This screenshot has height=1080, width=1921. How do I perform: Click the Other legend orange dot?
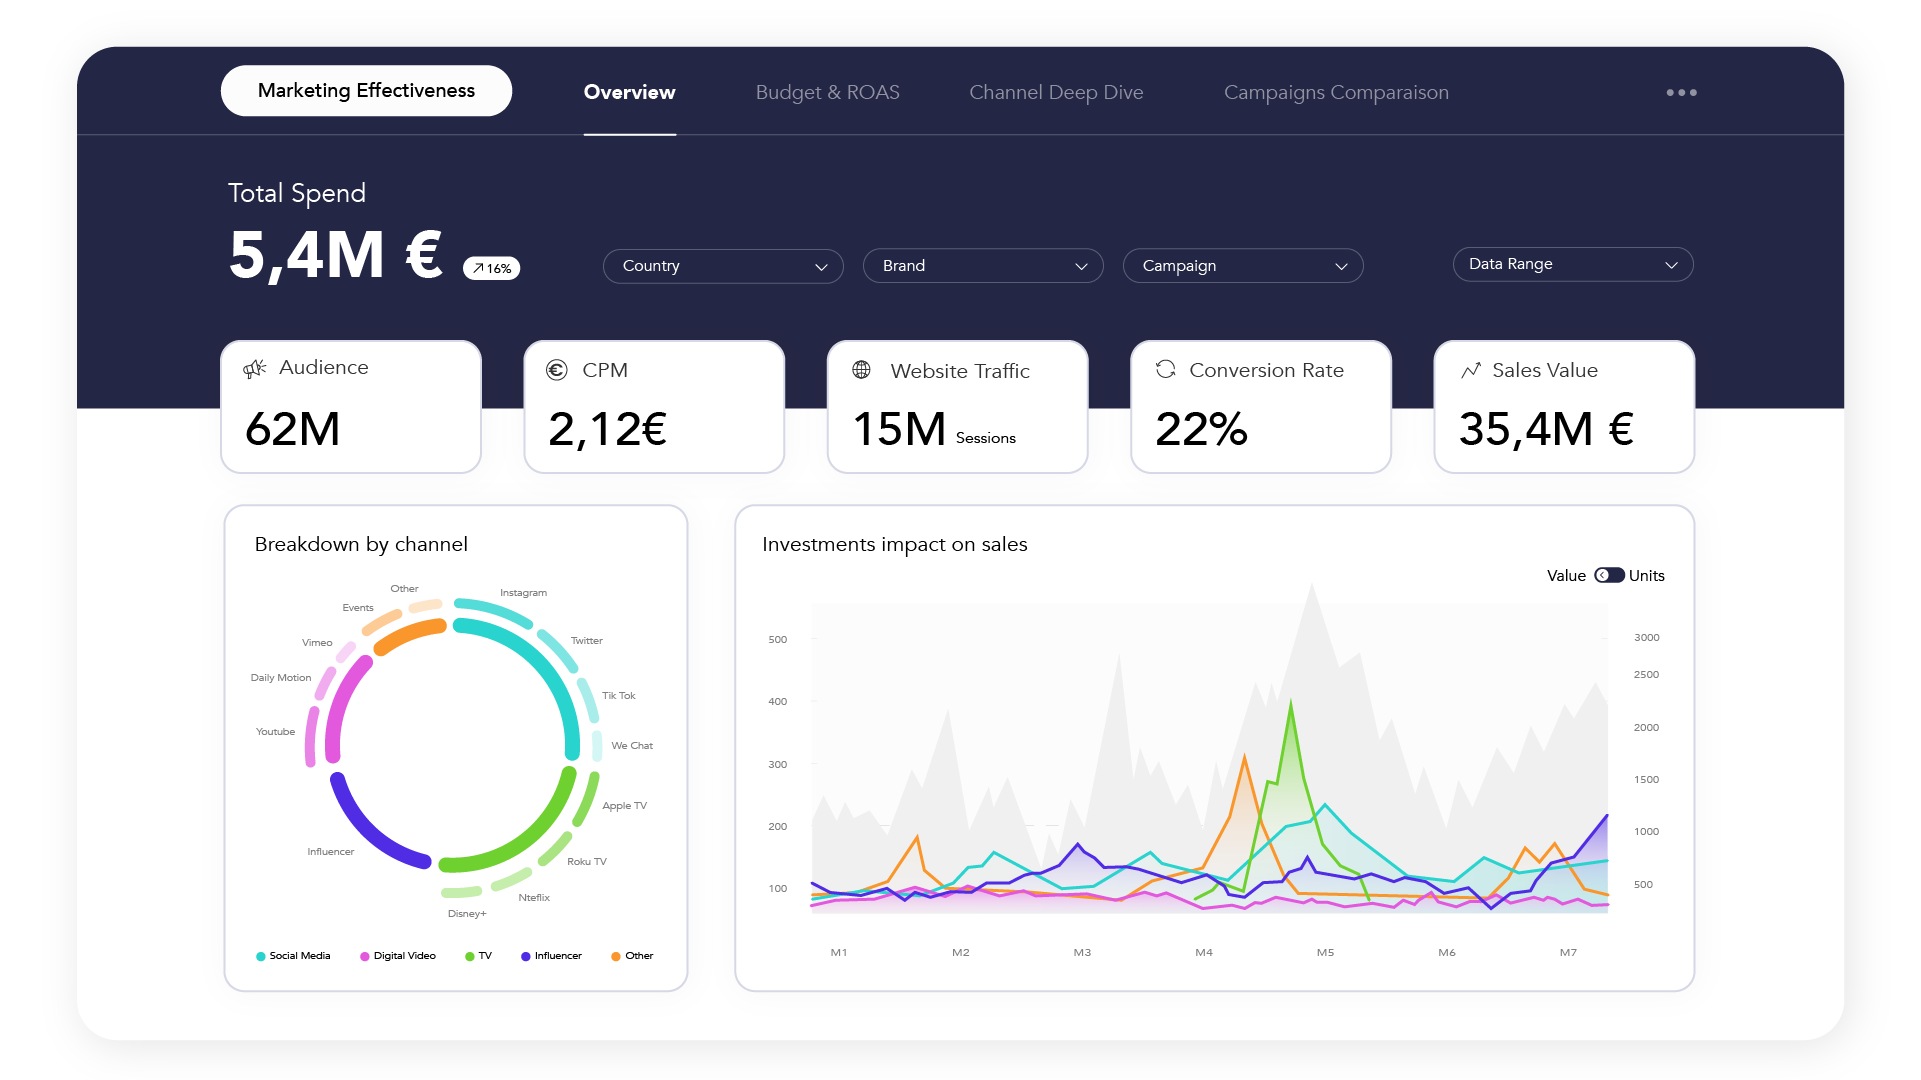(x=615, y=956)
